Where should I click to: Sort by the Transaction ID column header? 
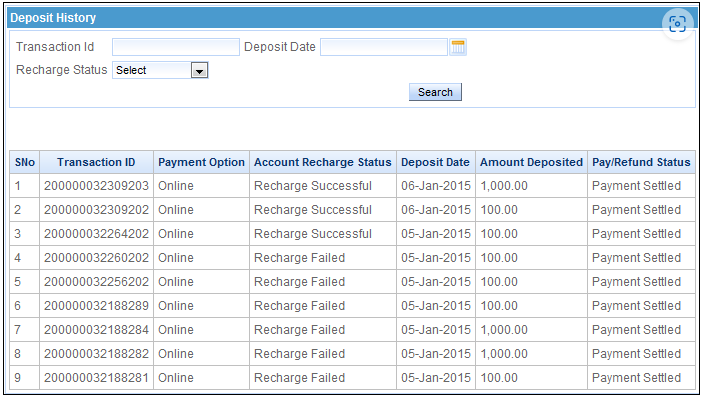pos(96,162)
